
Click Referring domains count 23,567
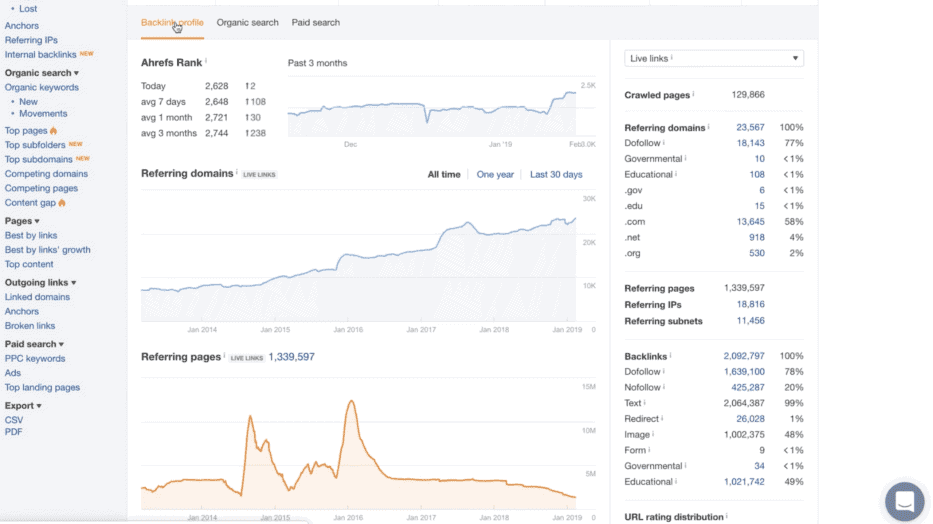(x=750, y=127)
